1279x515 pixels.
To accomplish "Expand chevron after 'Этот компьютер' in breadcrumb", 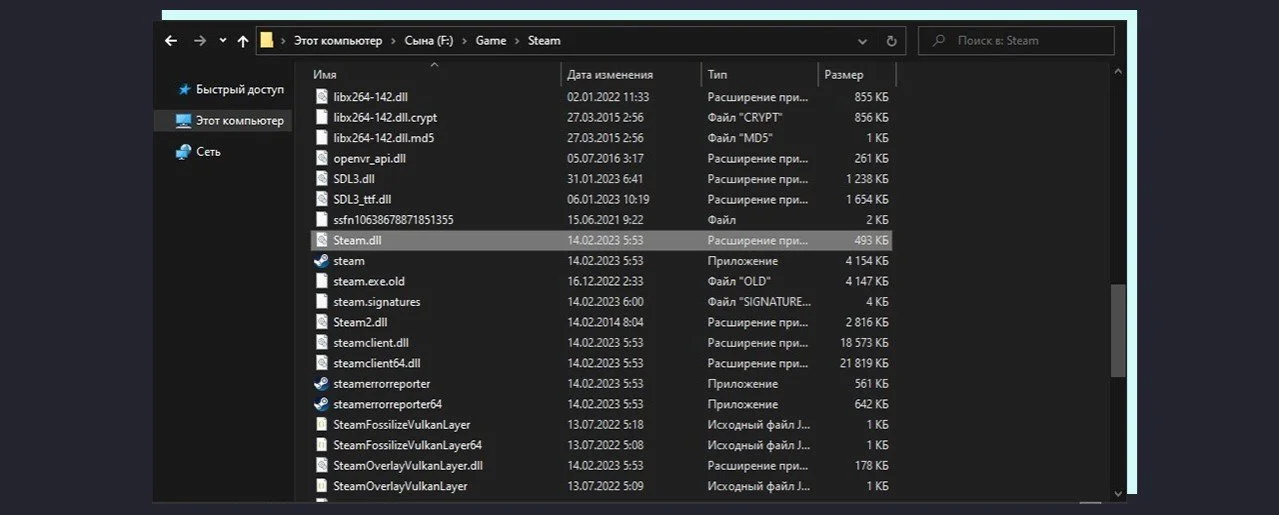I will click(x=393, y=41).
